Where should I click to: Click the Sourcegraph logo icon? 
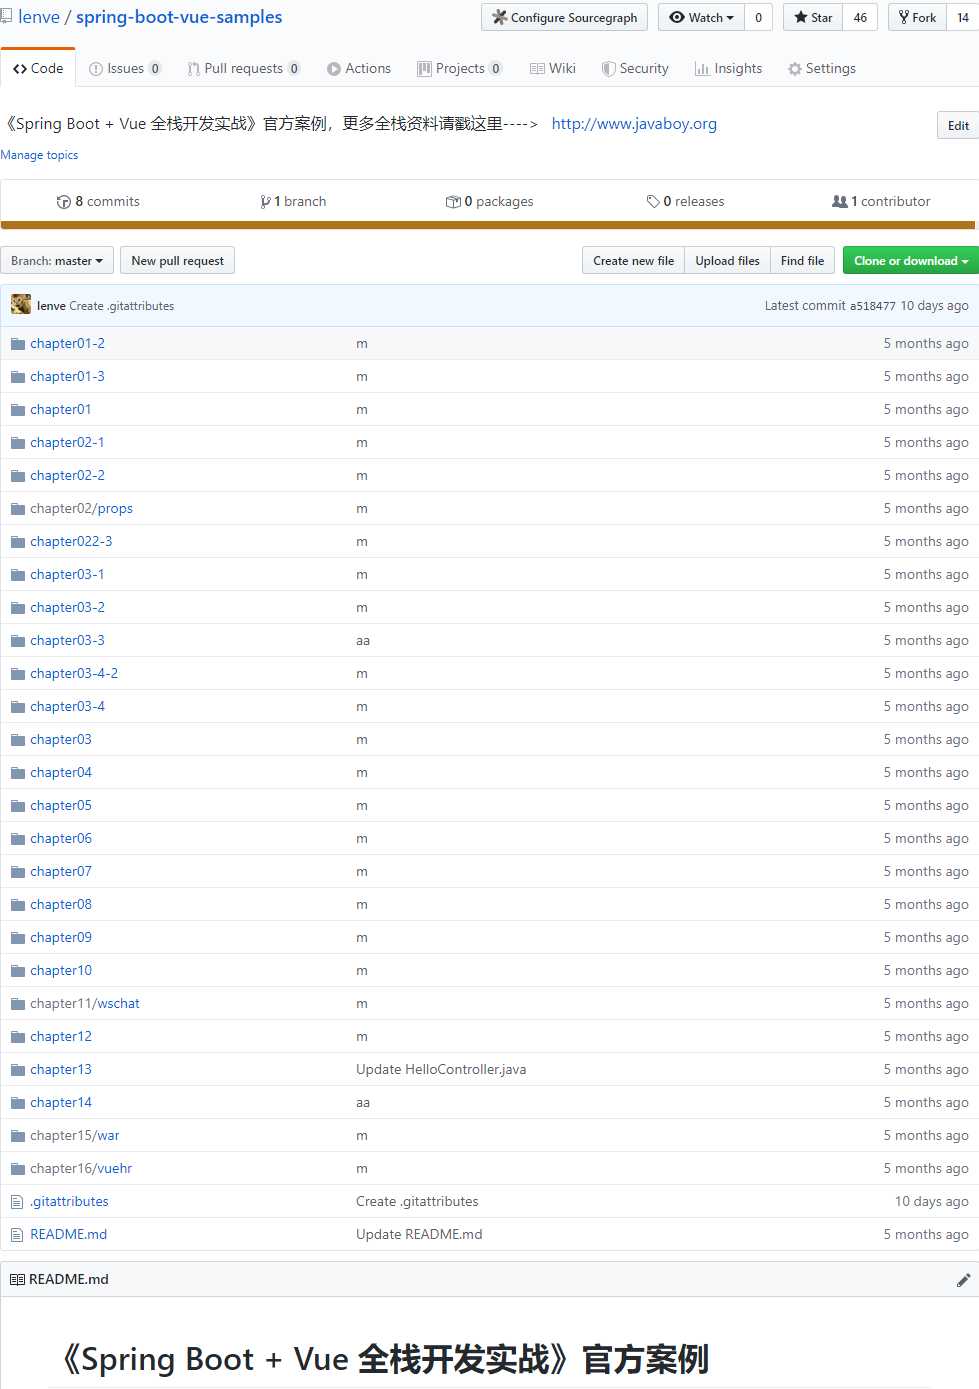(500, 17)
